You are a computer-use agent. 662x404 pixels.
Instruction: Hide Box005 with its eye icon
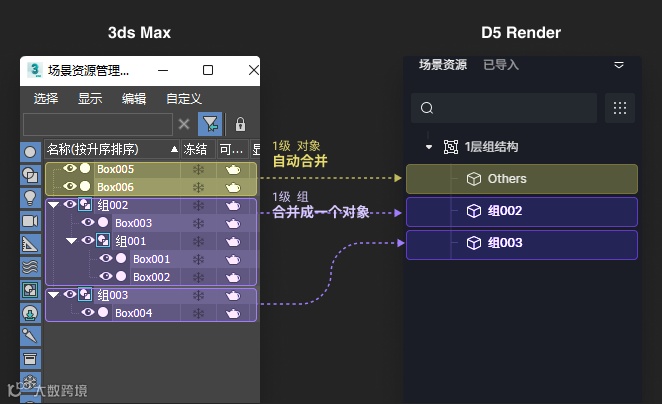70,168
